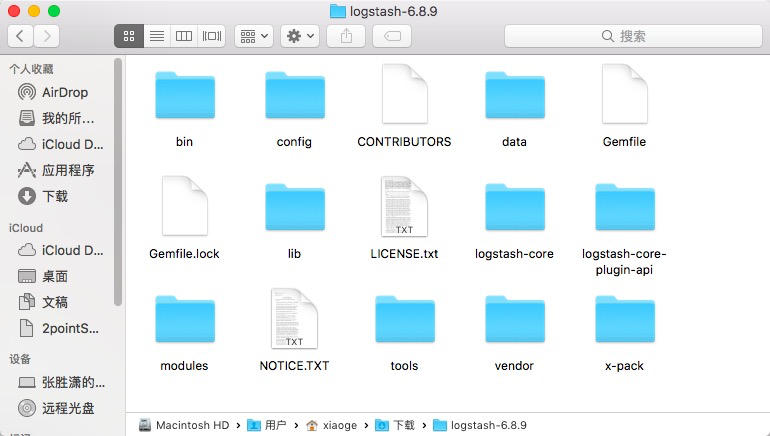Switch to column view mode

coord(184,36)
